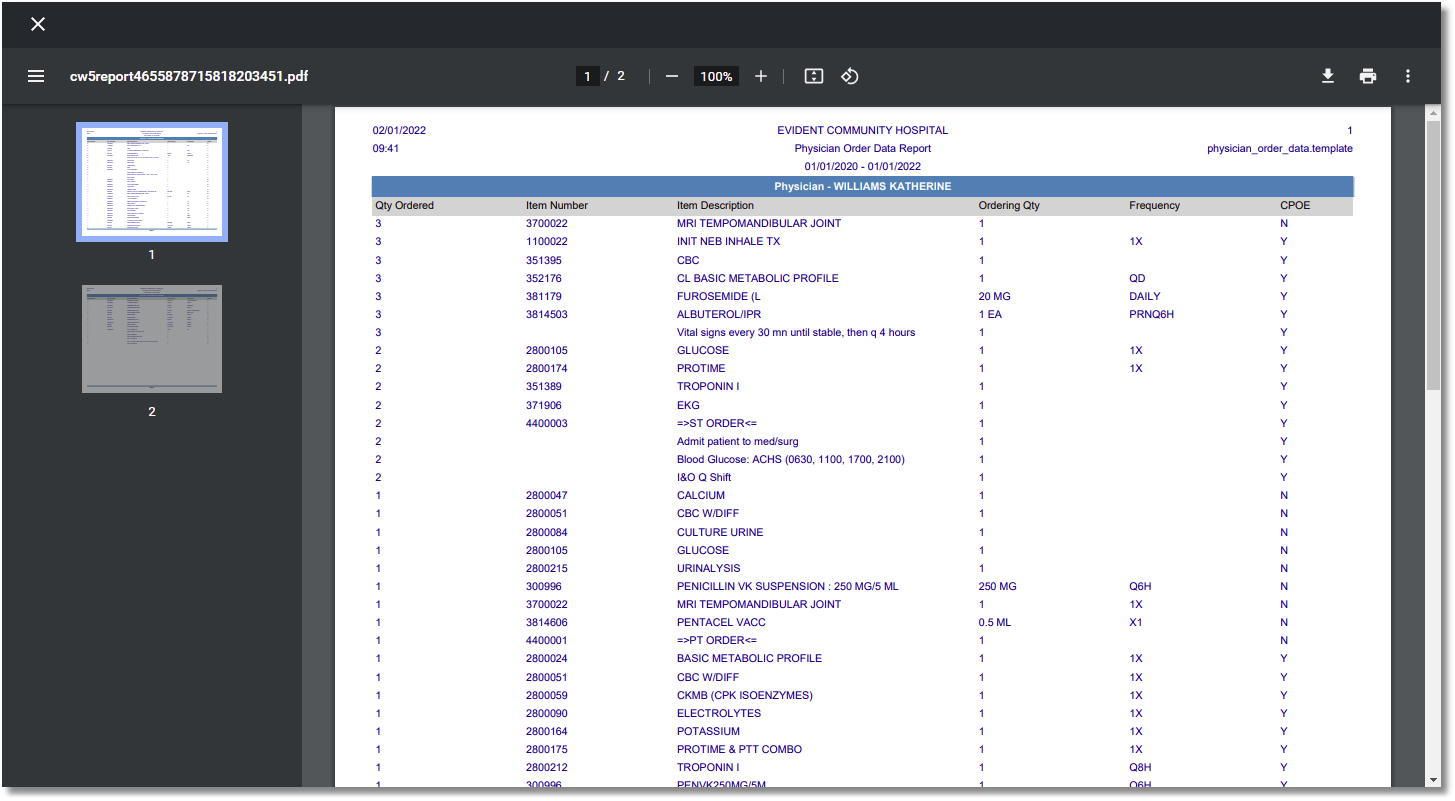Click the 250 MG ordering quantity
Viewport: 1455px width, 801px height.
point(998,586)
